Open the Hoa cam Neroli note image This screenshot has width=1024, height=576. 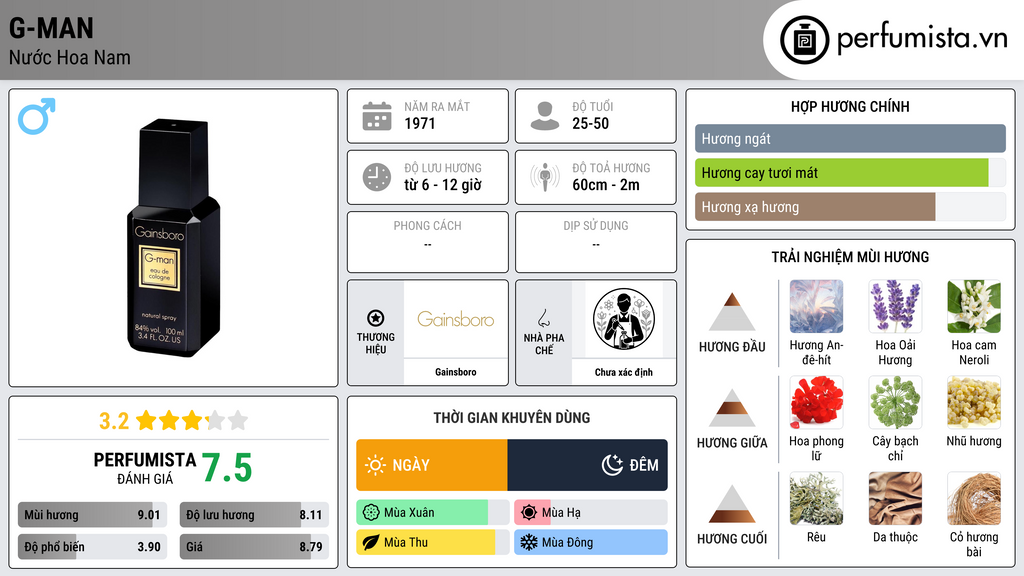[974, 306]
